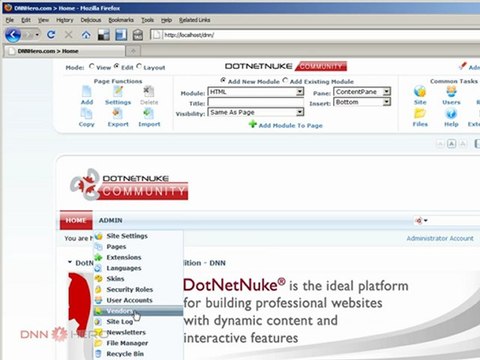Click the Copy page icon
Viewport: 480px width, 360px height.
[x=87, y=114]
